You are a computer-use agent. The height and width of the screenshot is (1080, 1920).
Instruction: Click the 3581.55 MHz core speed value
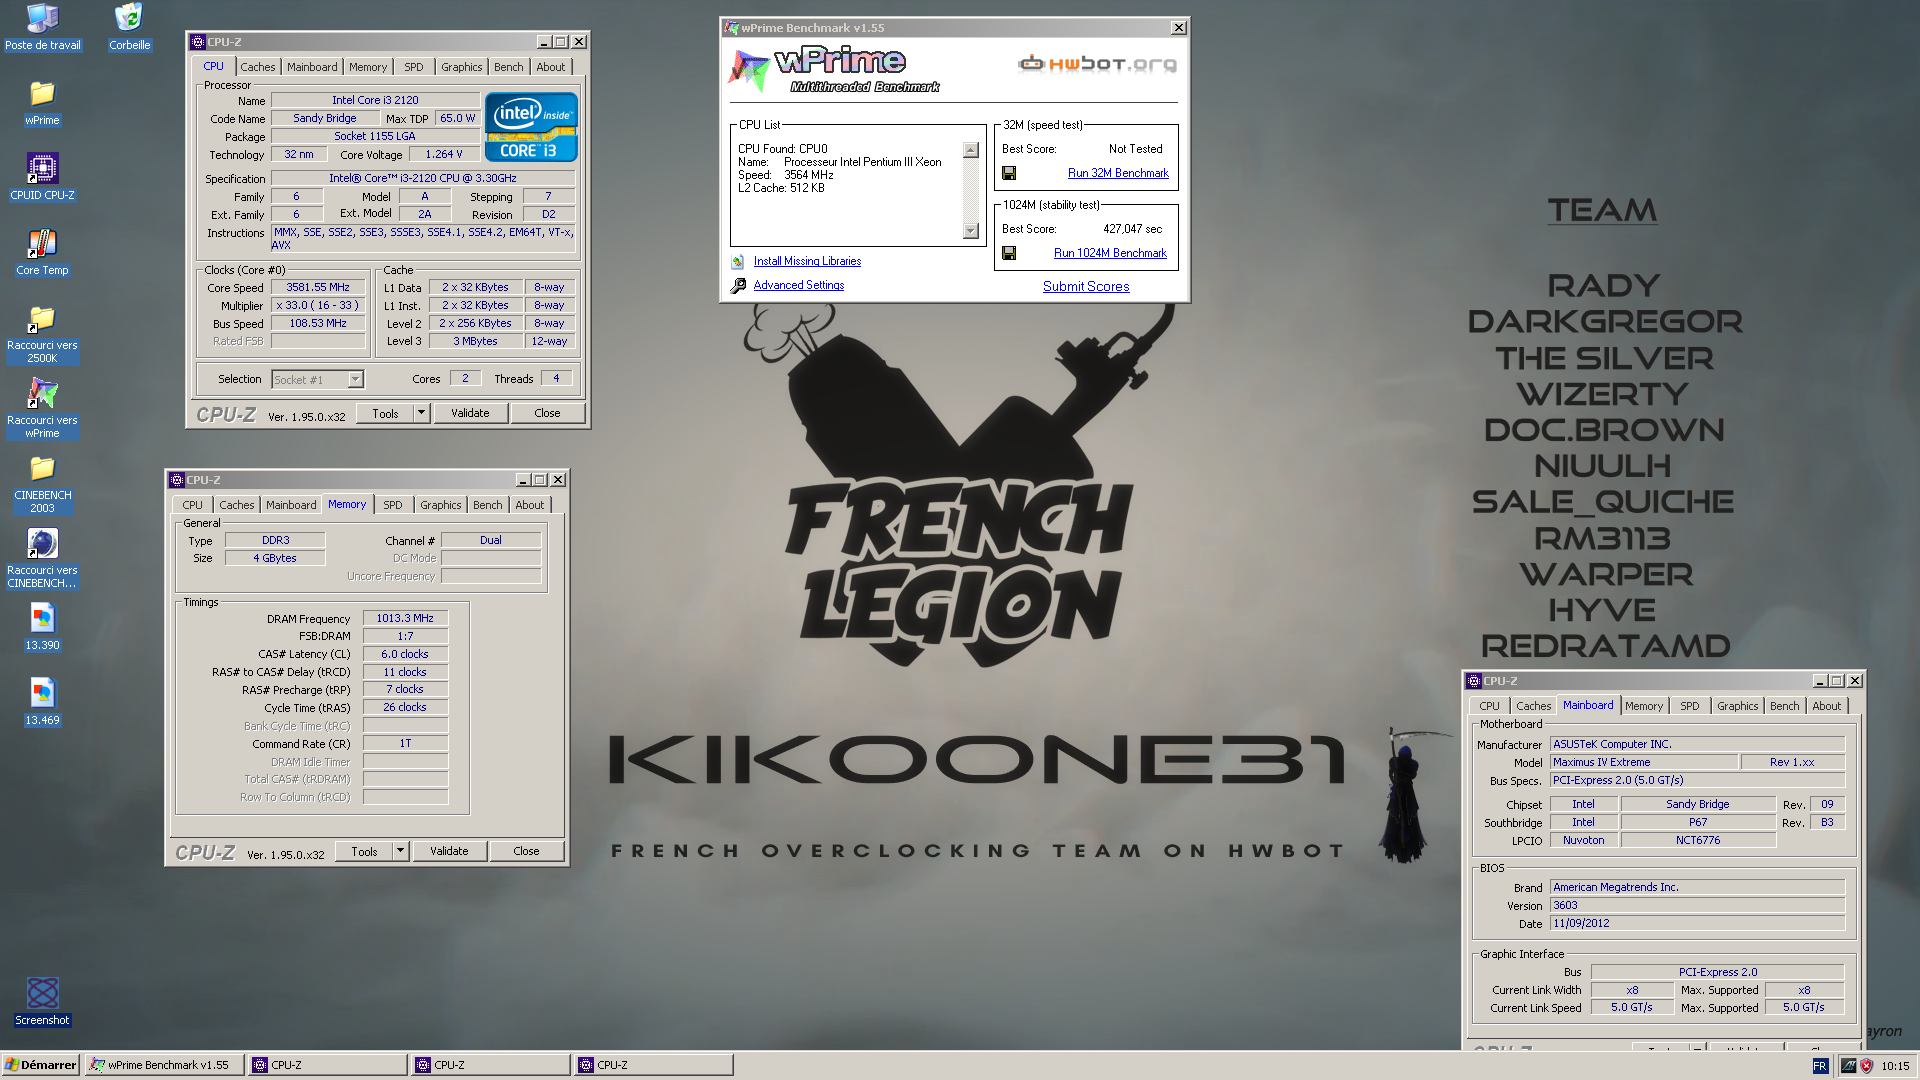pos(318,287)
